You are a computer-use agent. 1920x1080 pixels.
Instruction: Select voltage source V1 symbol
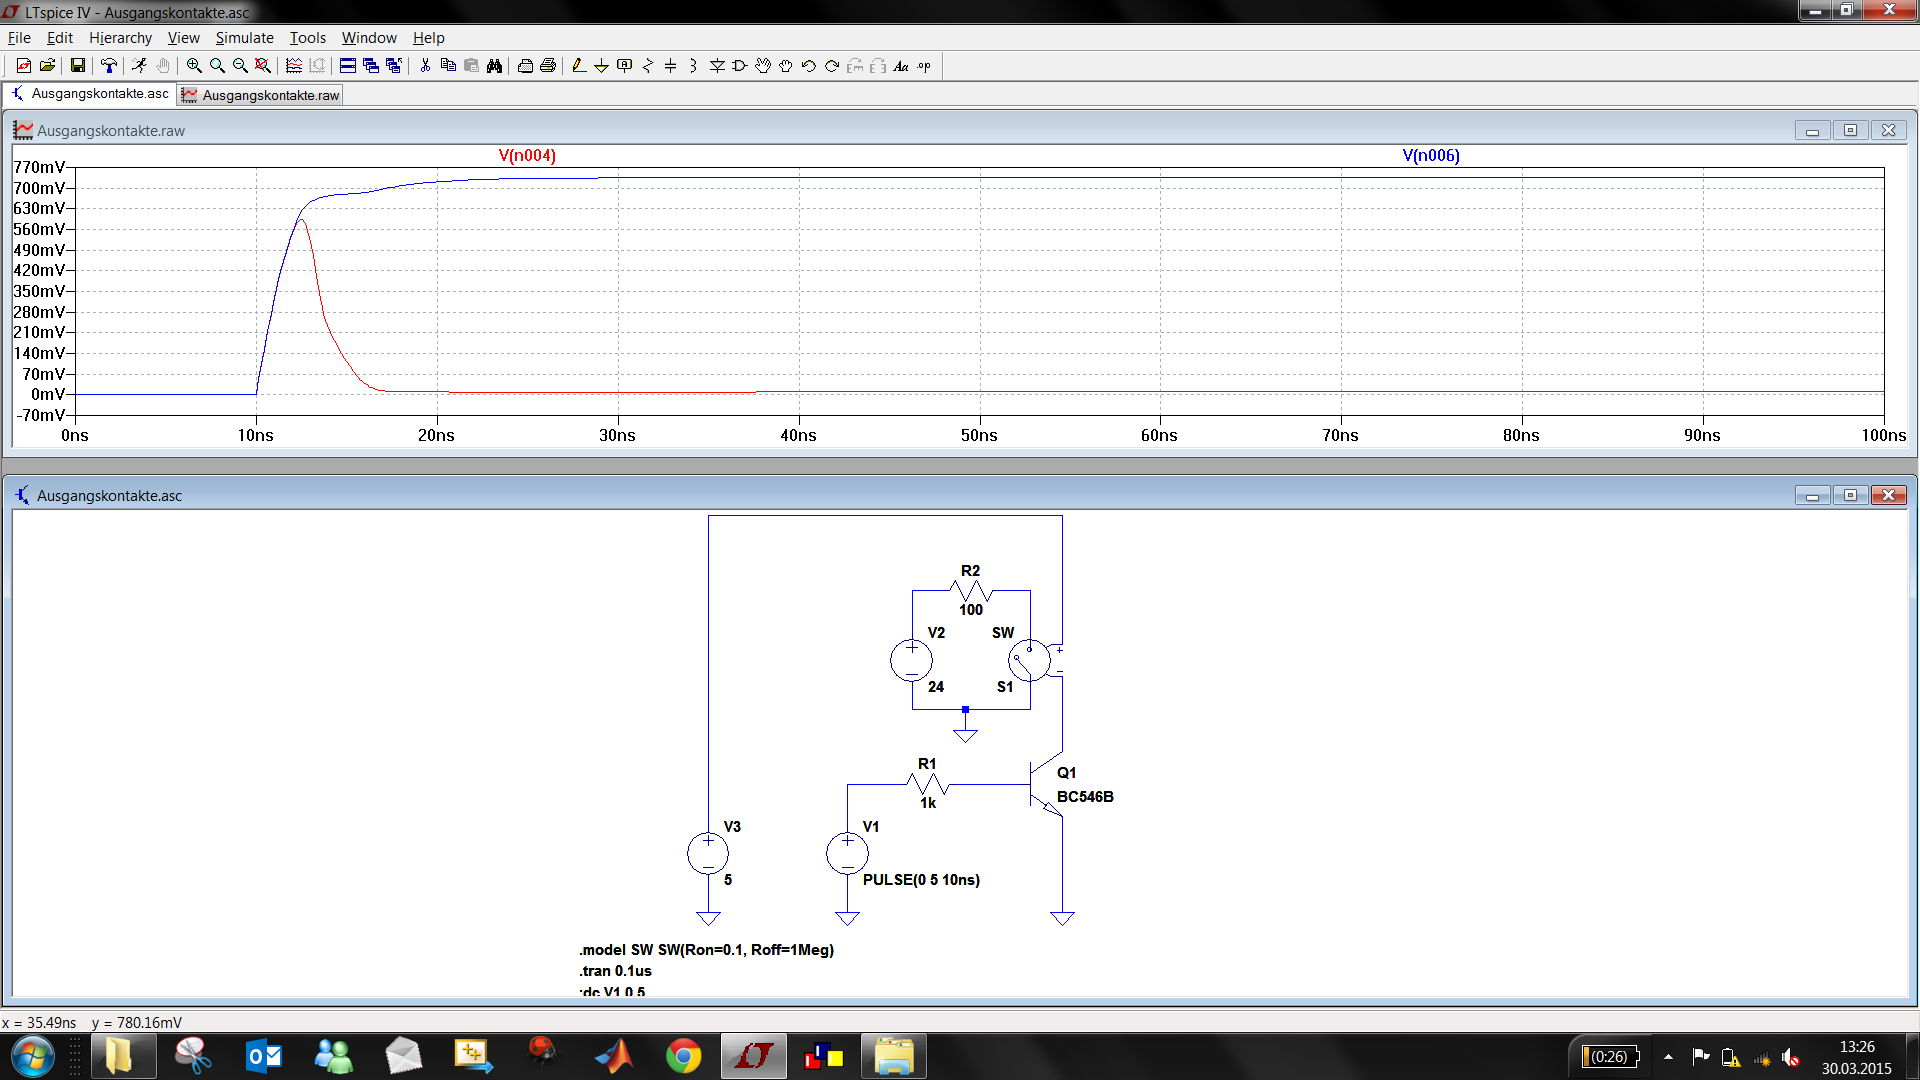[847, 854]
